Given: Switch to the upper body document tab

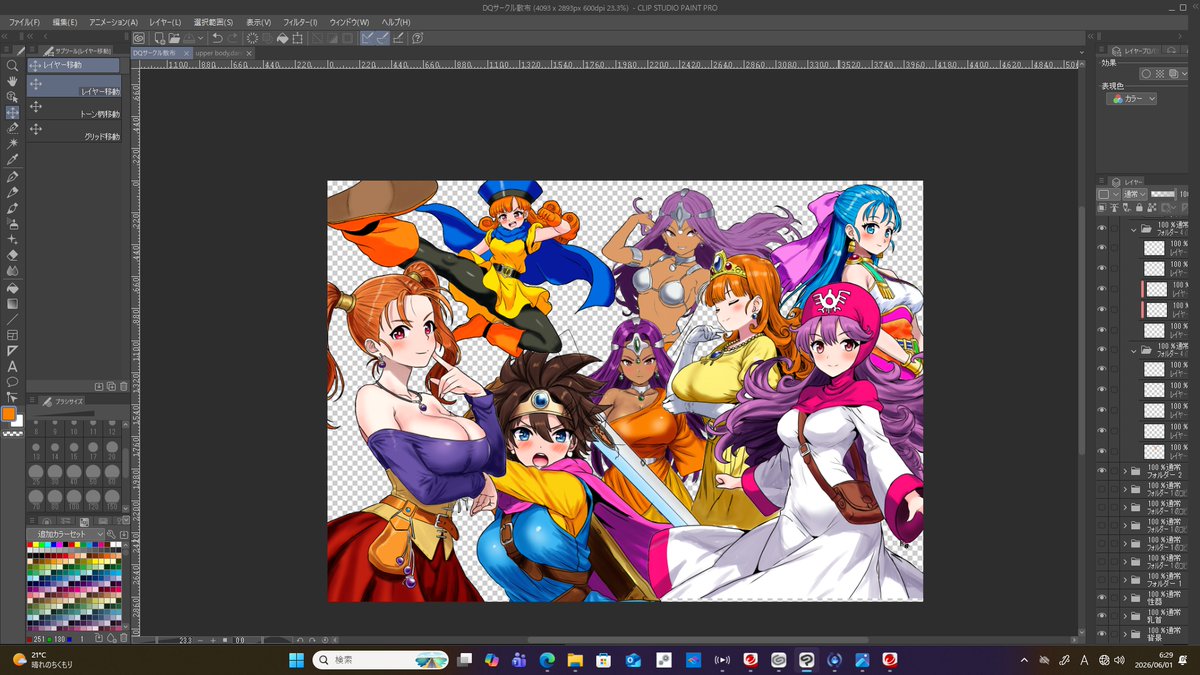Looking at the screenshot, I should (216, 52).
